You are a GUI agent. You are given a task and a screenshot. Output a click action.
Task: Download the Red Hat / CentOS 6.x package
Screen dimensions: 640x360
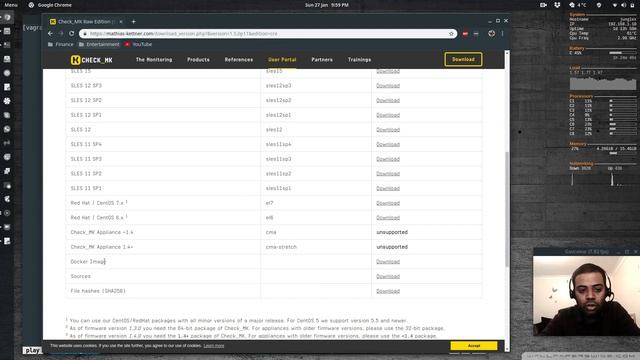point(388,218)
